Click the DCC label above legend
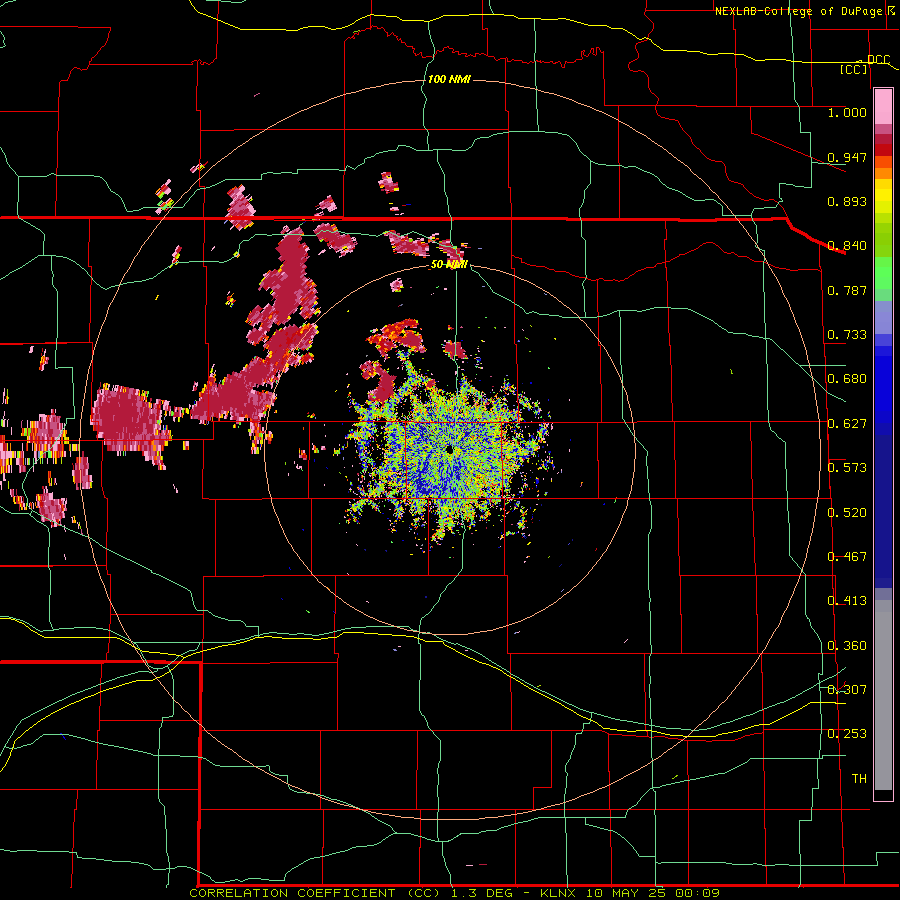Screen dimensions: 900x900 [878, 59]
